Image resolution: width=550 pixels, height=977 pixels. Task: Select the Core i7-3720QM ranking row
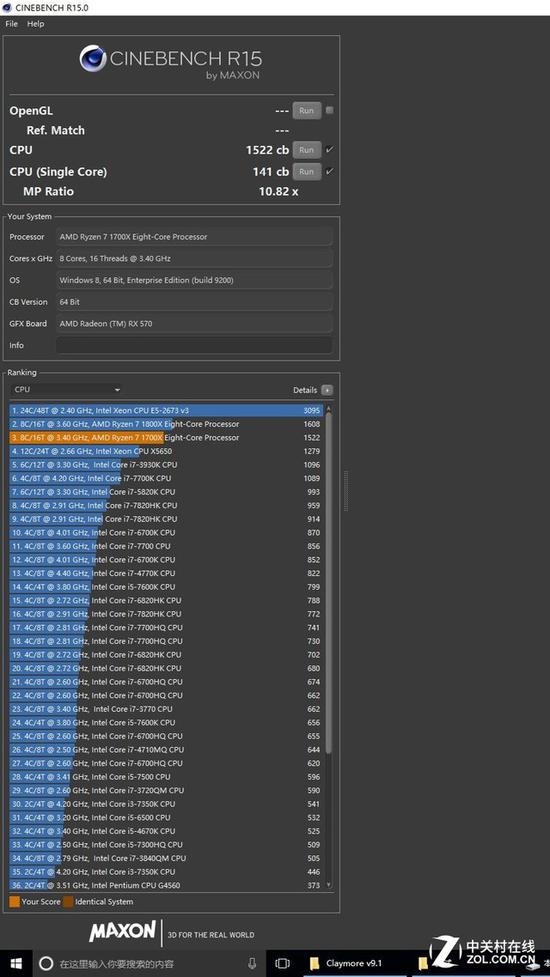[x=166, y=791]
